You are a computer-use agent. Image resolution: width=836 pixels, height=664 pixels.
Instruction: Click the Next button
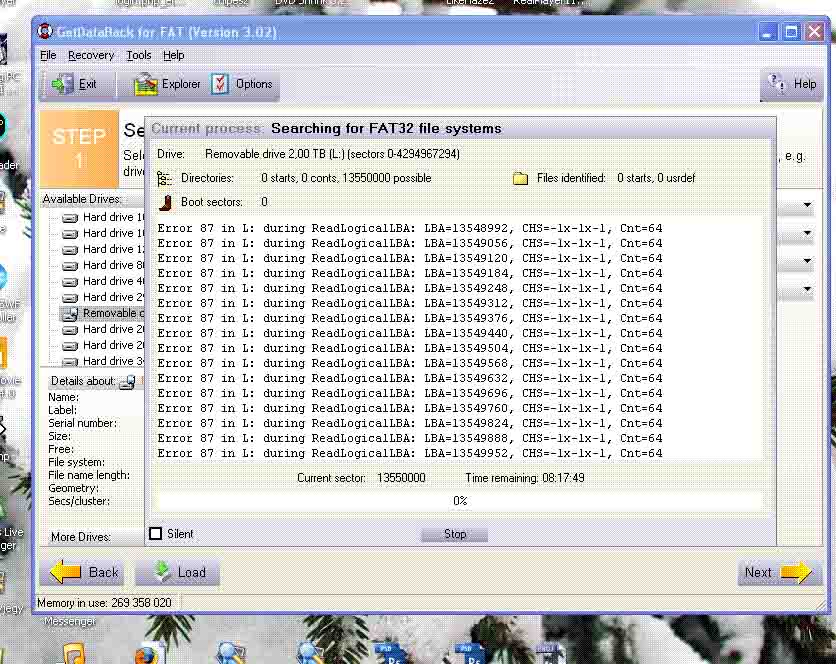[778, 572]
